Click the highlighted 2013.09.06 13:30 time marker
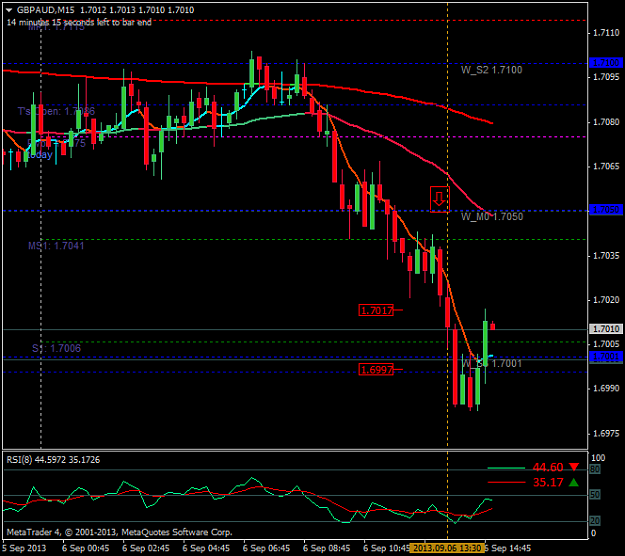This screenshot has height=556, width=625. [447, 548]
